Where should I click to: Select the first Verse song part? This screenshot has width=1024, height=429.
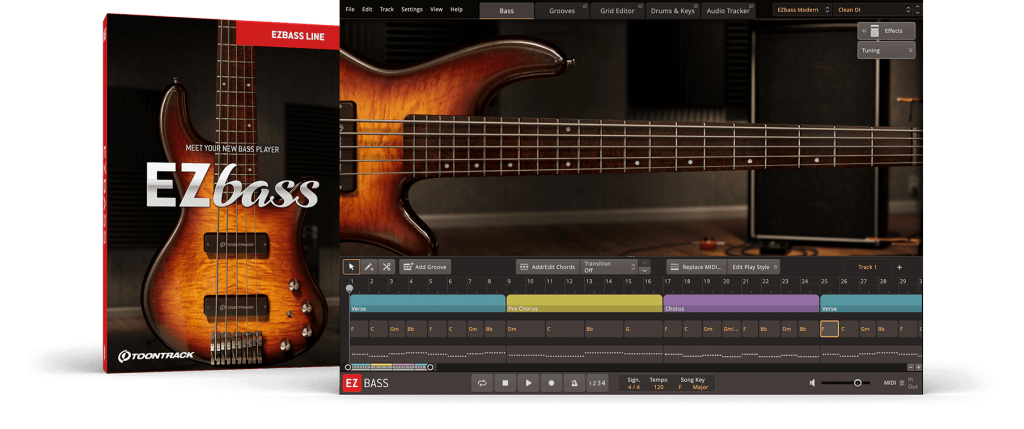click(x=427, y=303)
